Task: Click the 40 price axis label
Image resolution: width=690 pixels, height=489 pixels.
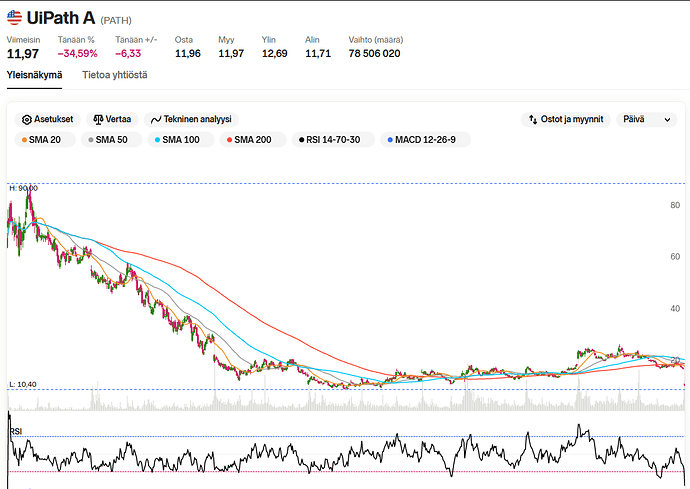Action: pos(675,309)
